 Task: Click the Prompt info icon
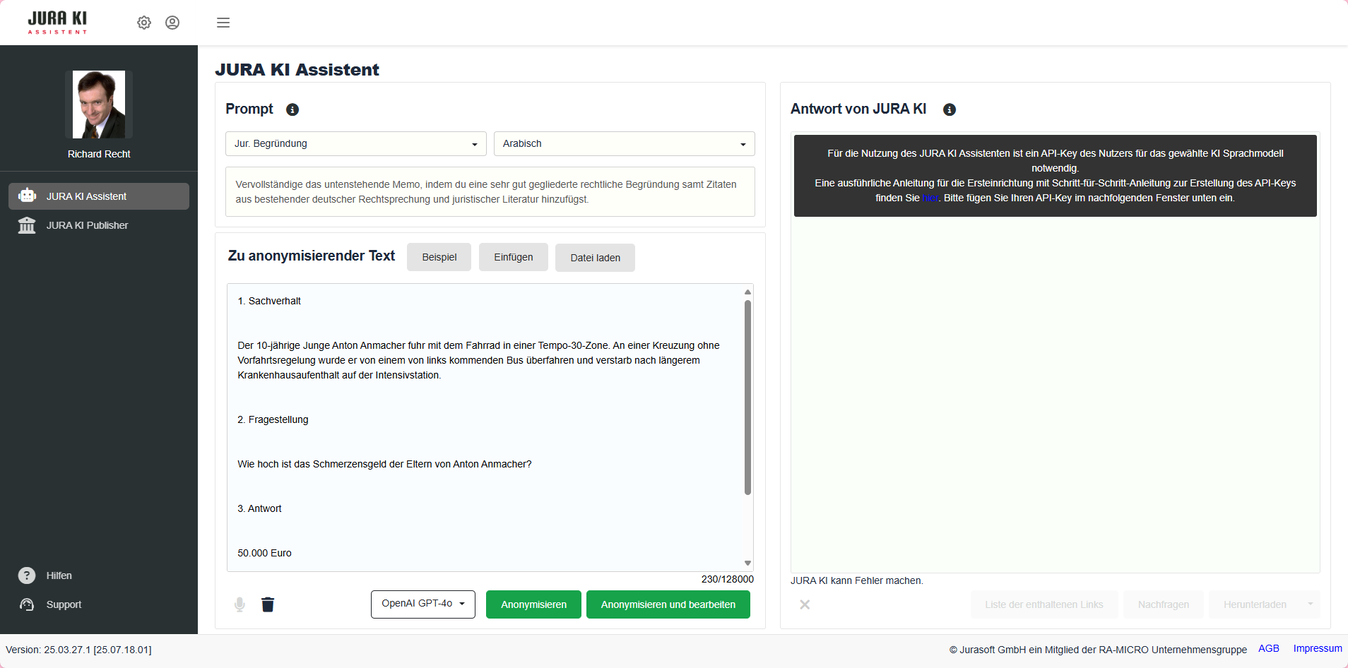(292, 110)
